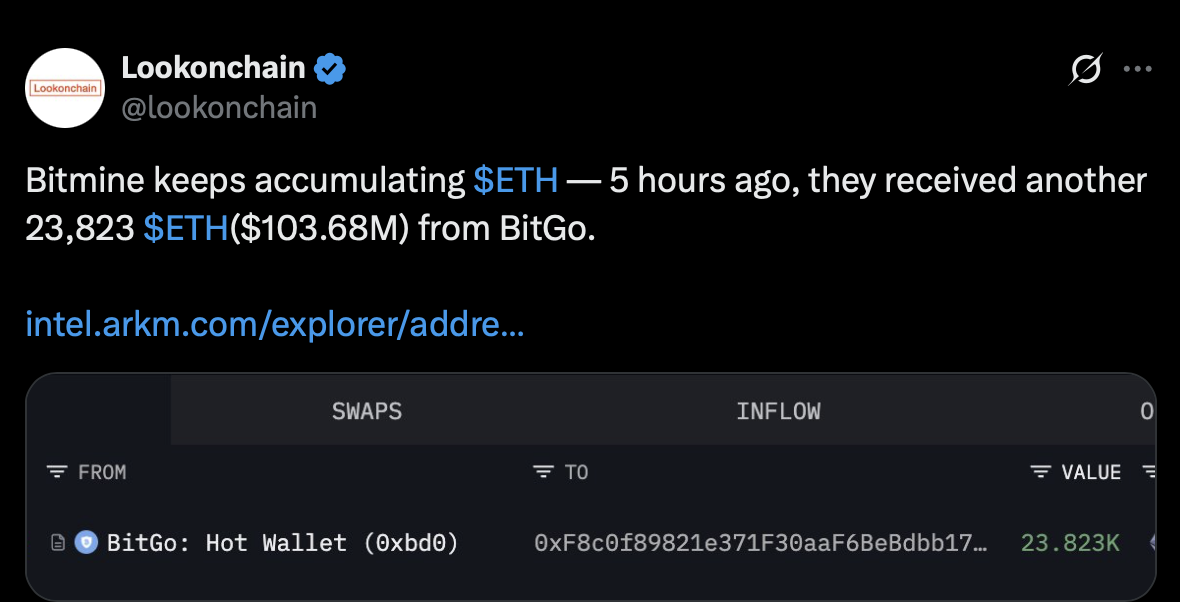Open the BitGo: Hot Wallet (0xbd0) entity
1180x602 pixels.
pyautogui.click(x=282, y=543)
